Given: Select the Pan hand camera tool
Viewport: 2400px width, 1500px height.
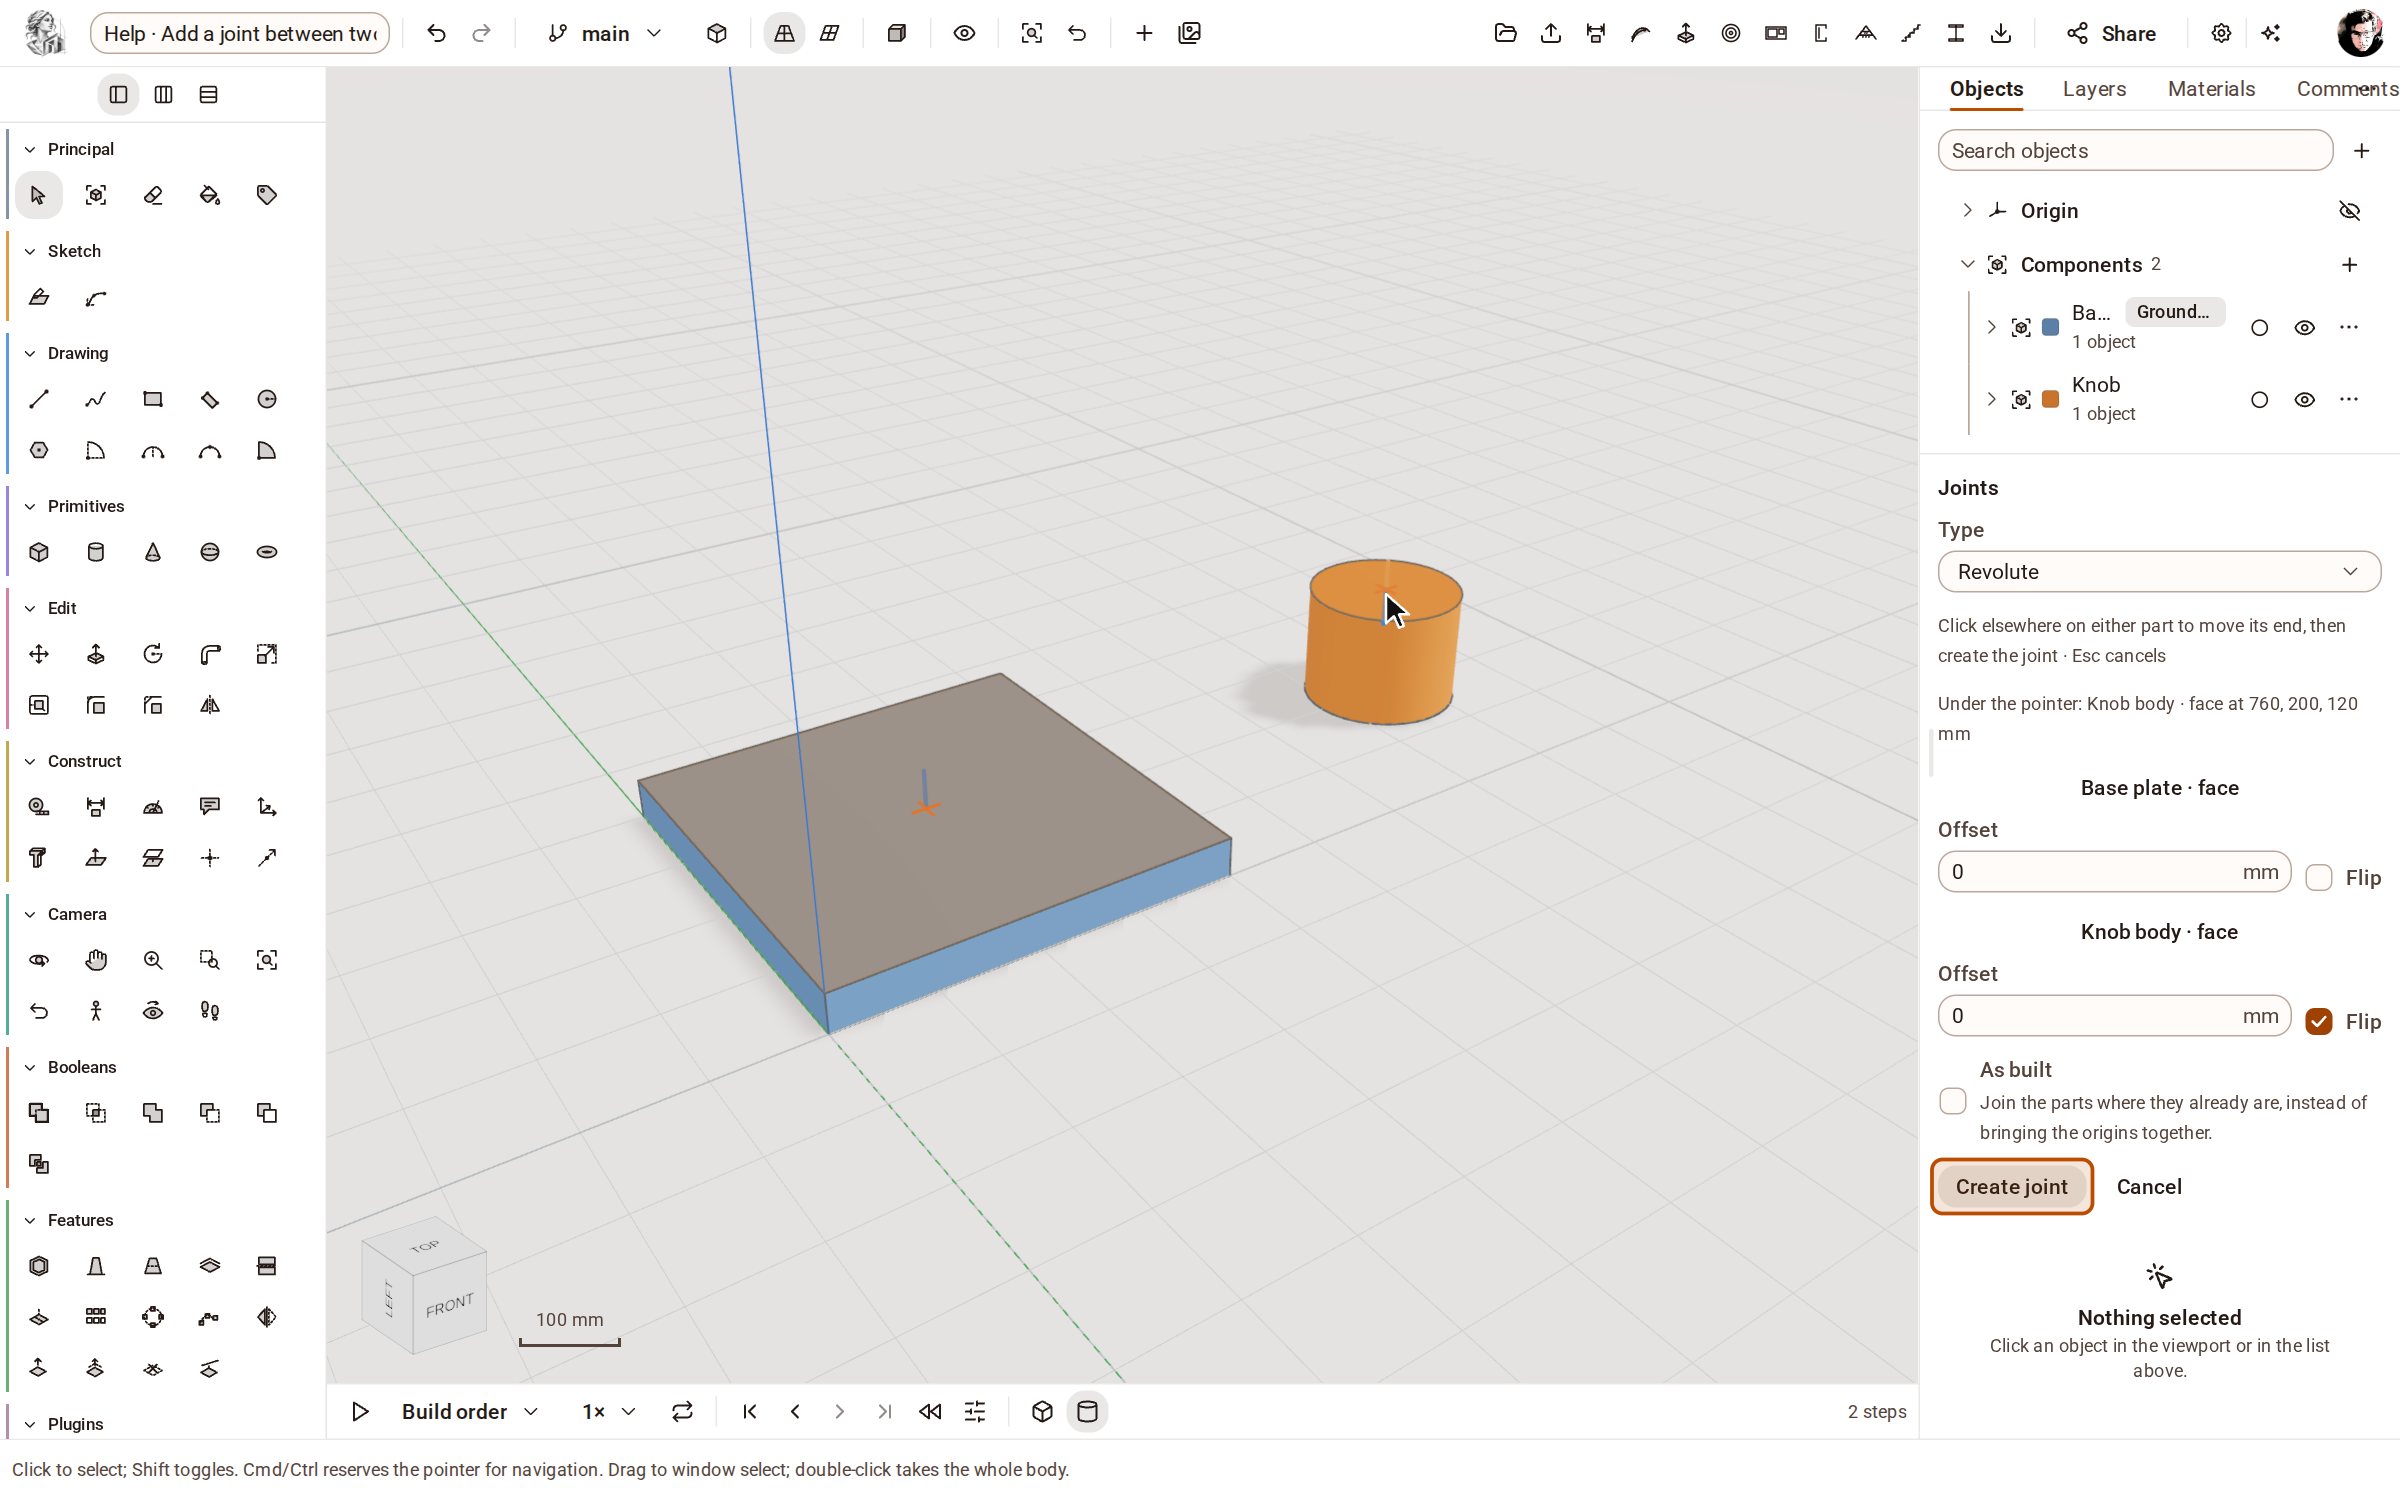Looking at the screenshot, I should 96,960.
